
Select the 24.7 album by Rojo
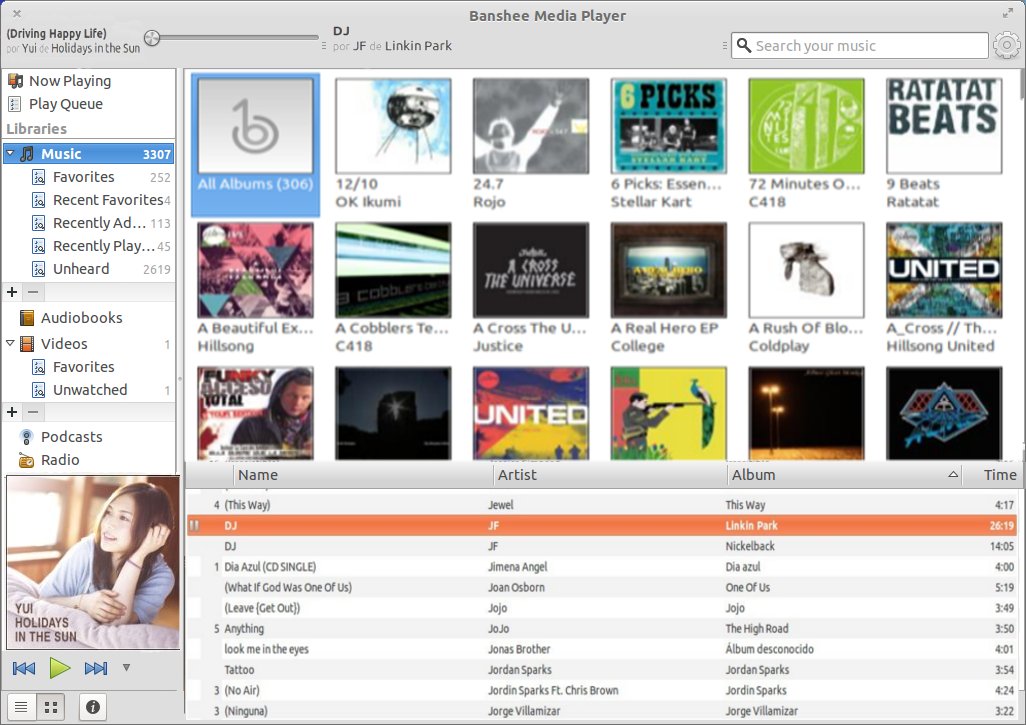[531, 144]
